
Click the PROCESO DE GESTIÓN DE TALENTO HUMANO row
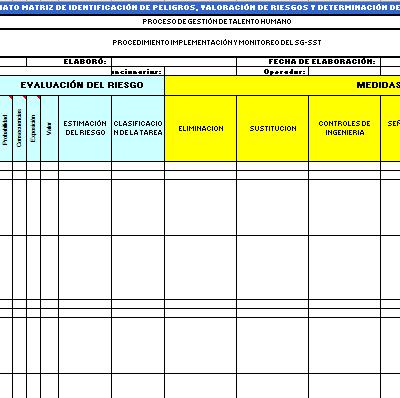tap(200, 22)
